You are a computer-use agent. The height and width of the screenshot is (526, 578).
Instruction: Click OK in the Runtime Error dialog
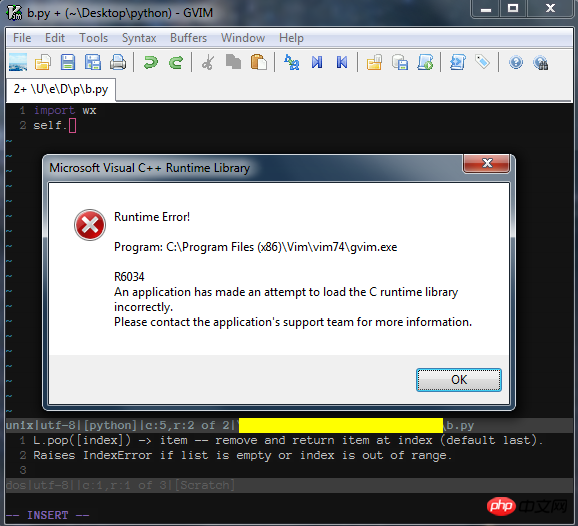(x=459, y=380)
